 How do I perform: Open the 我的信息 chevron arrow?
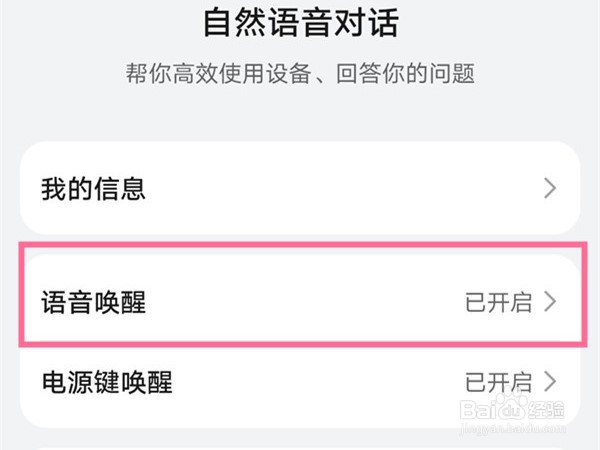(549, 188)
